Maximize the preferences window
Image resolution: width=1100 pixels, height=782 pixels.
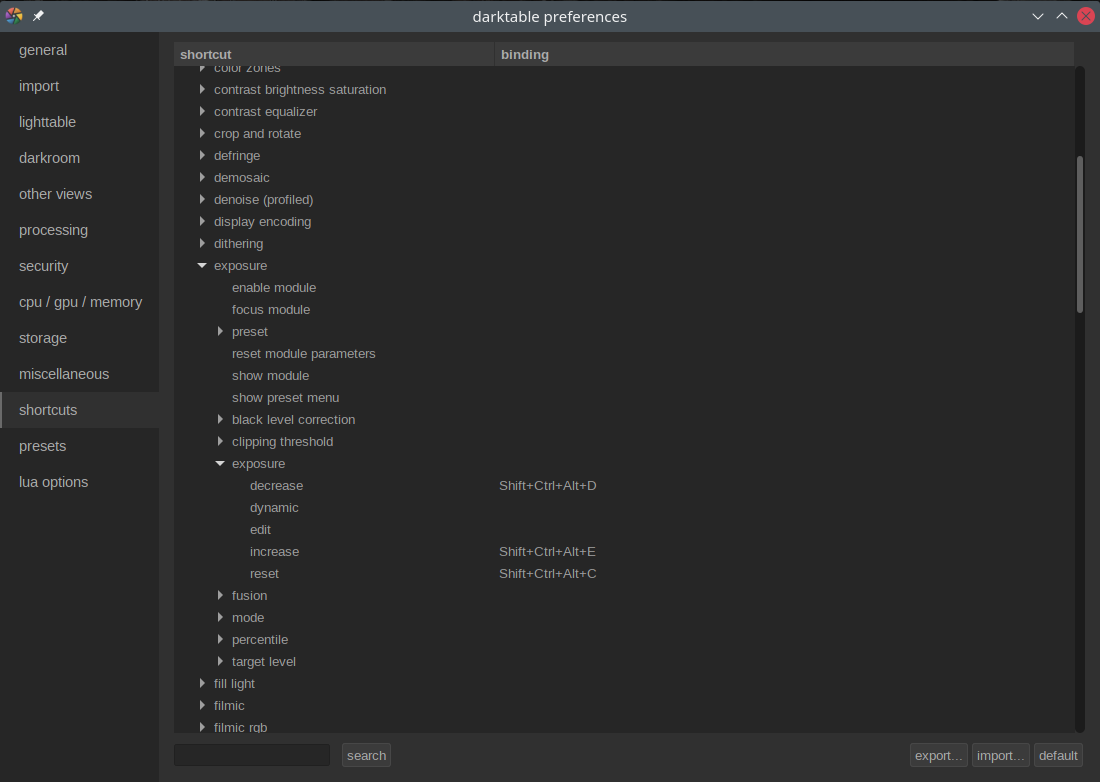(1062, 16)
